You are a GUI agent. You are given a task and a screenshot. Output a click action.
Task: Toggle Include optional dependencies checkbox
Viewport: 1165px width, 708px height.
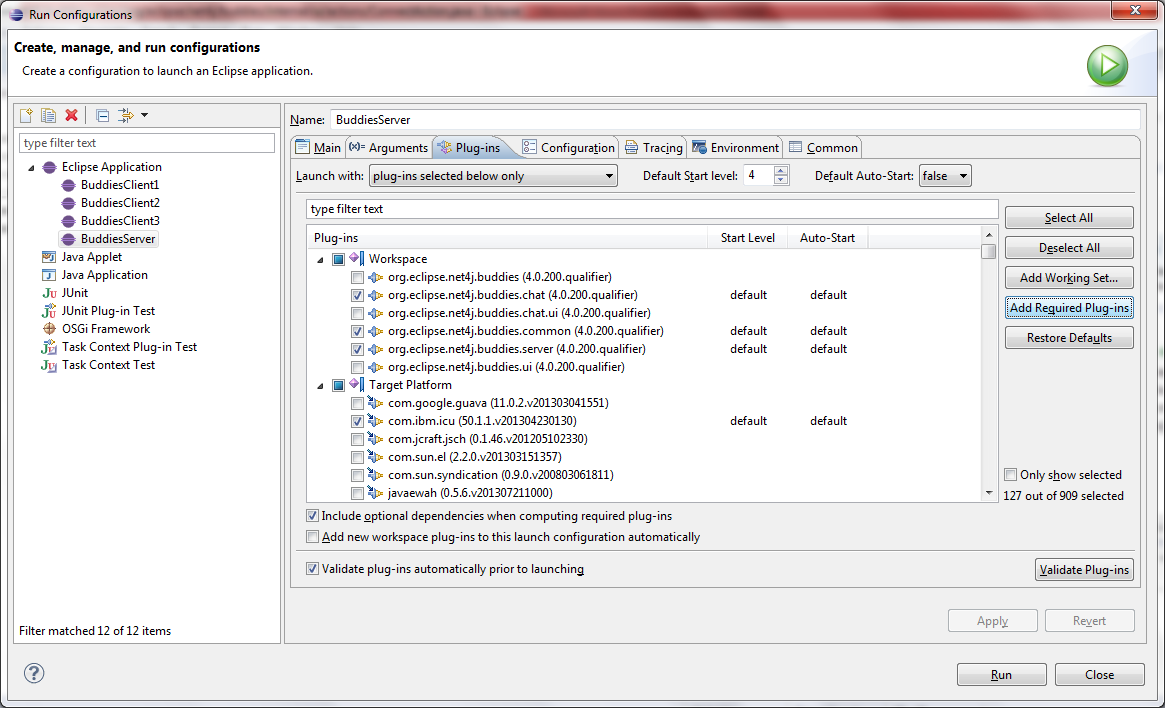pos(313,516)
